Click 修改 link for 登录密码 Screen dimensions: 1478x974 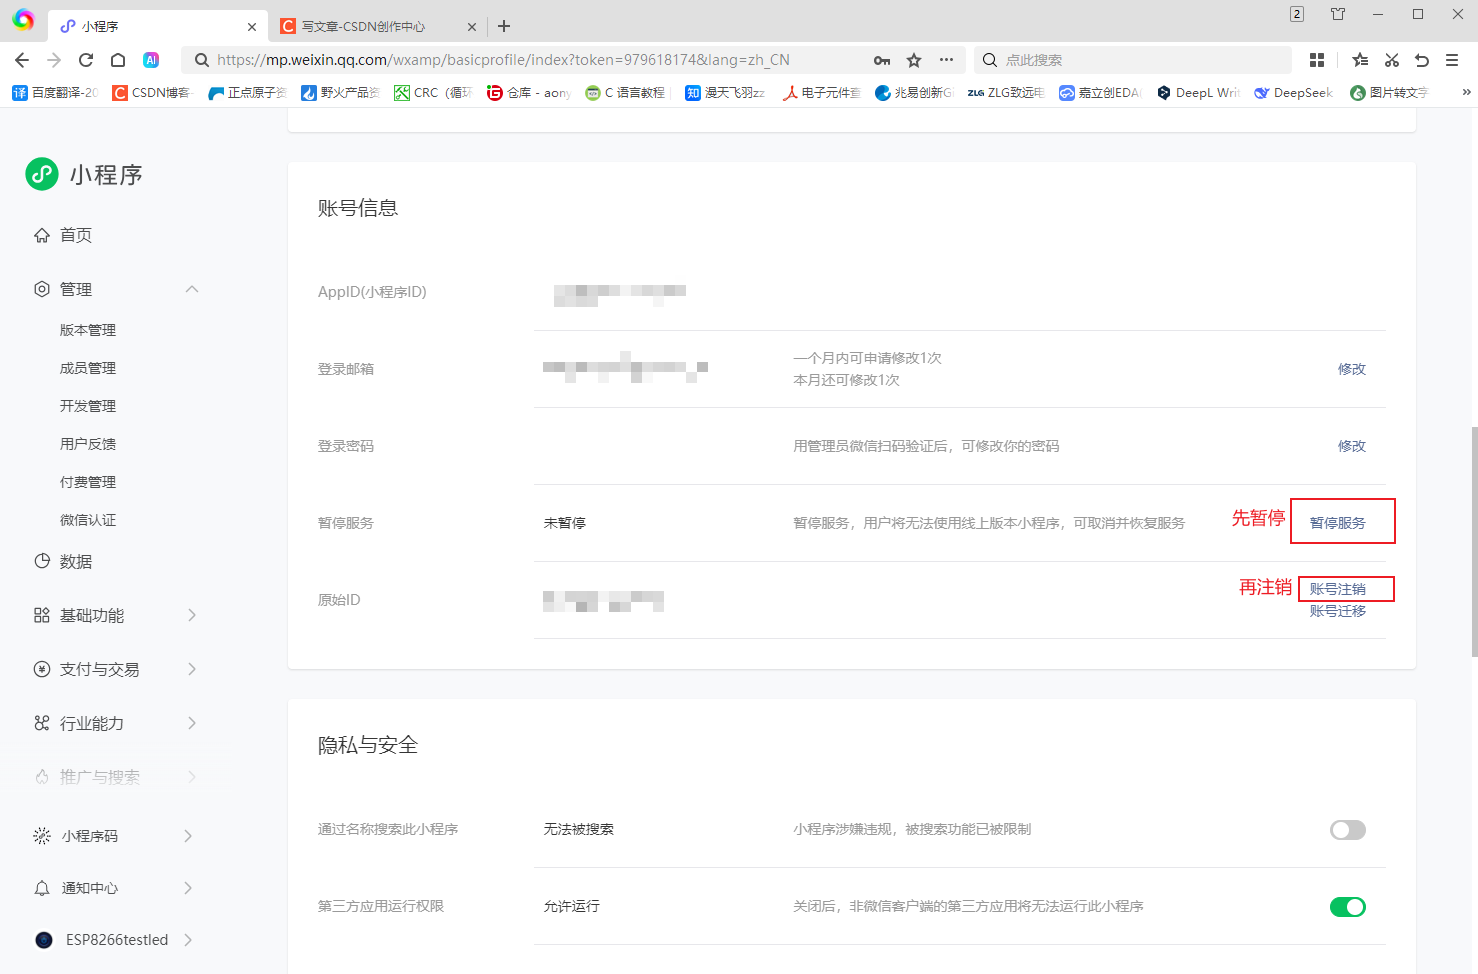[x=1352, y=446]
